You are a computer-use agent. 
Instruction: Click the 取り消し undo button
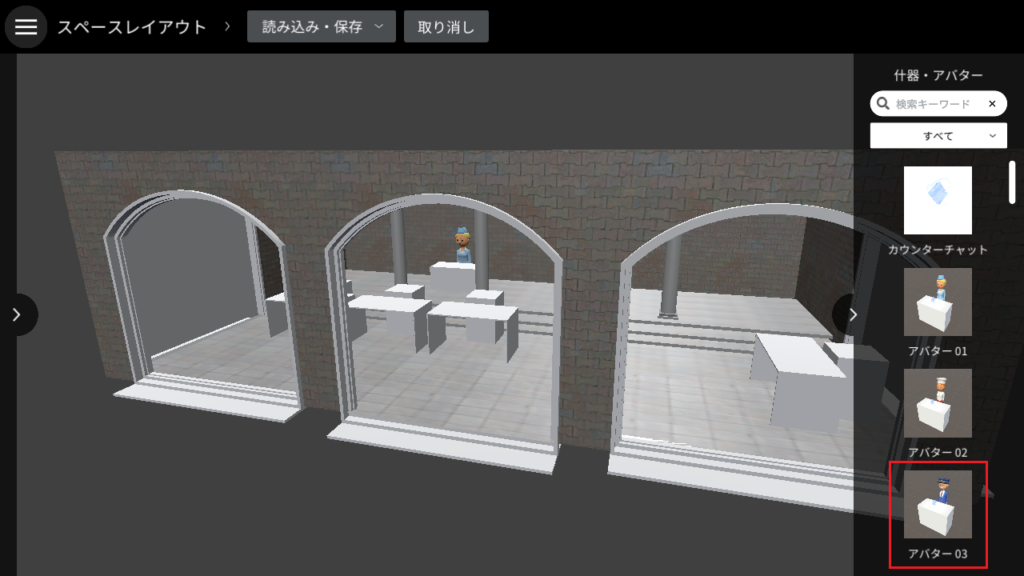click(446, 27)
